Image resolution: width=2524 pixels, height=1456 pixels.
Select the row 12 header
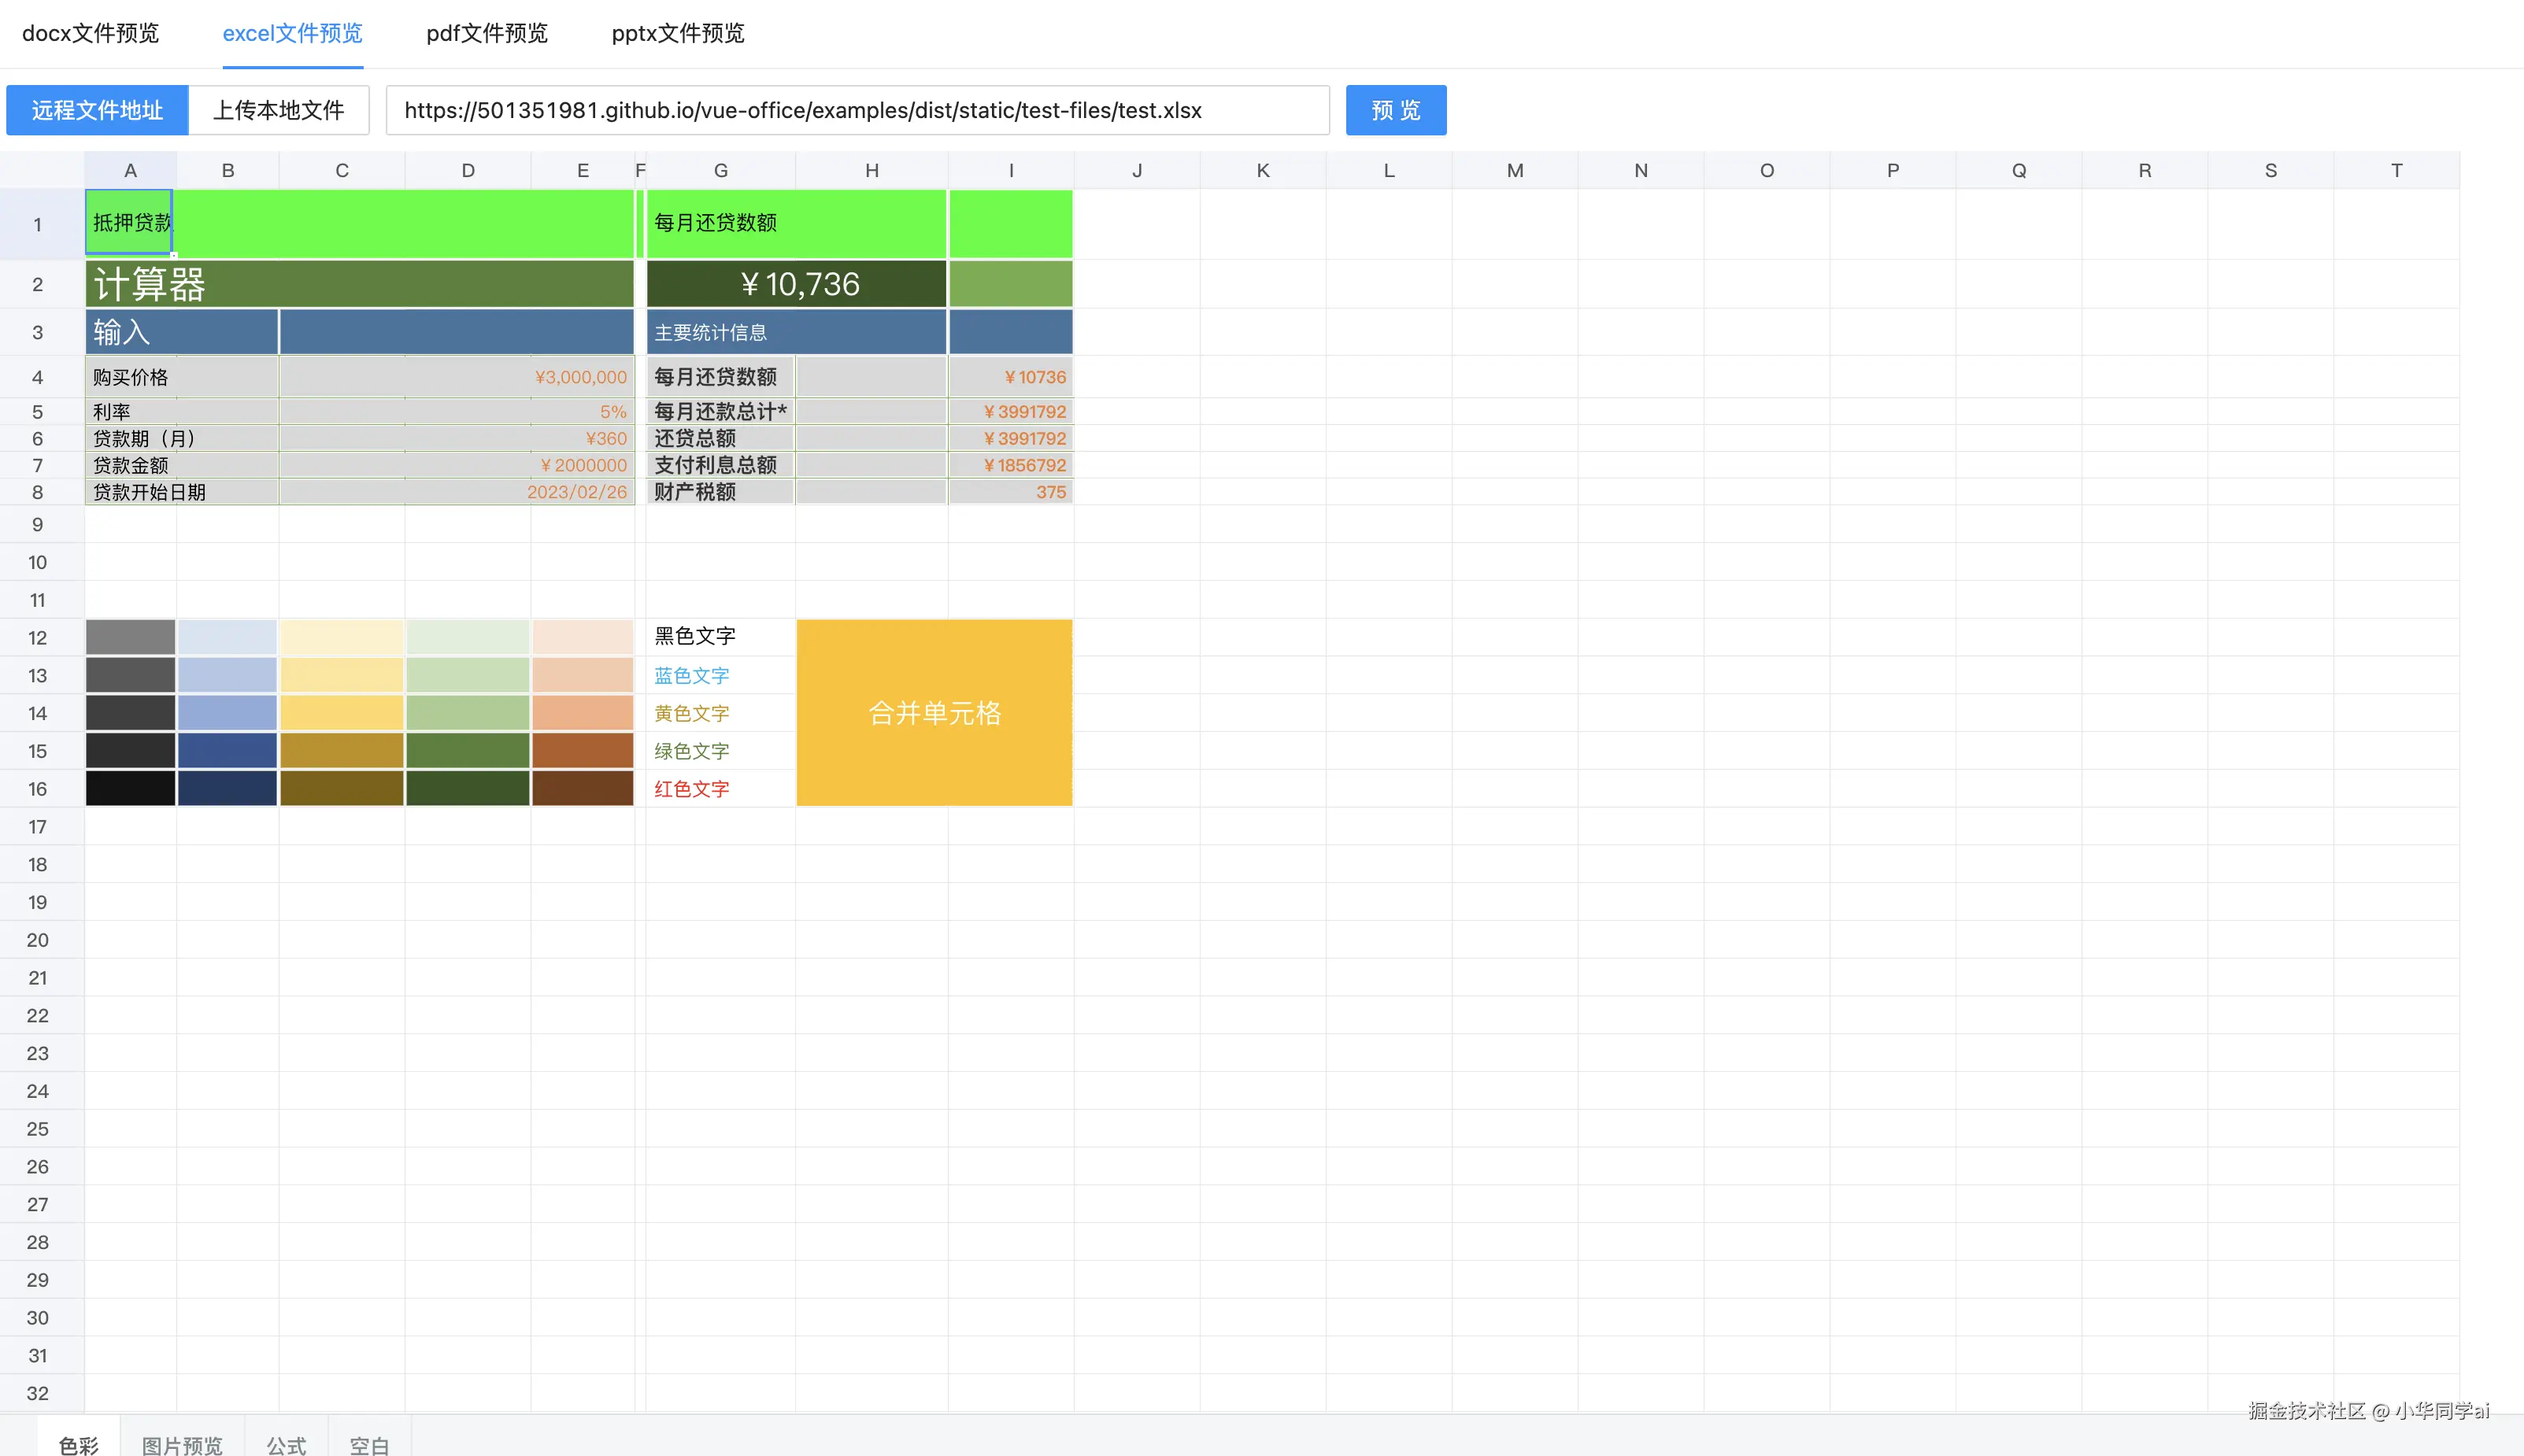click(38, 638)
